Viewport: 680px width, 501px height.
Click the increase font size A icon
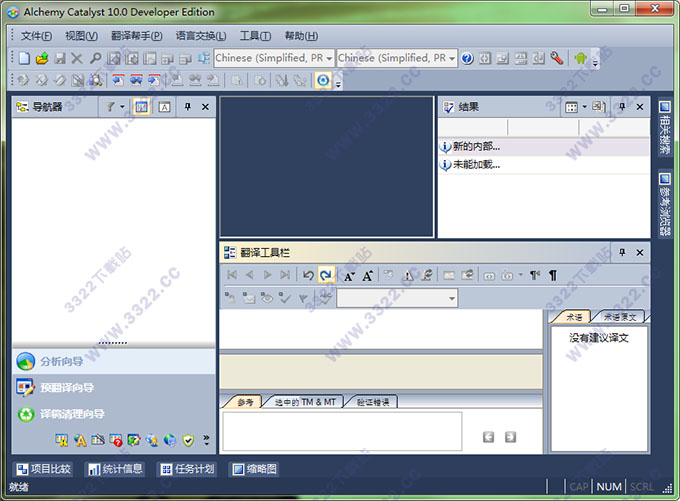[367, 275]
